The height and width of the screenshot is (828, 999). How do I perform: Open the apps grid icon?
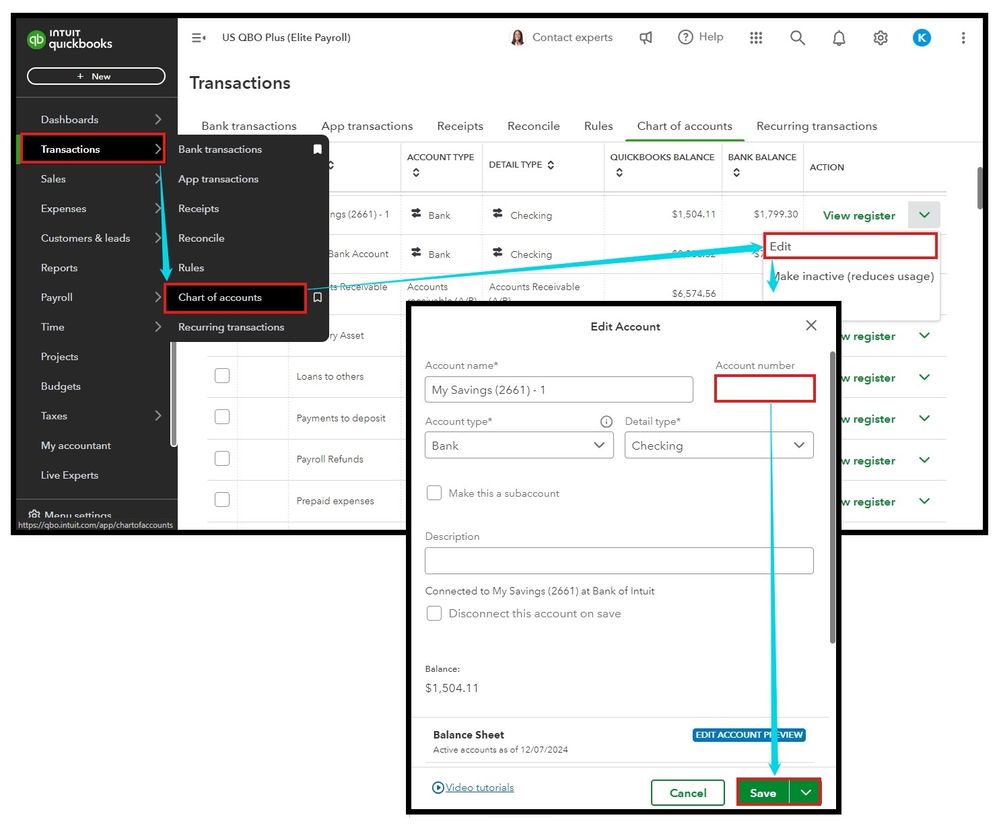tap(756, 38)
